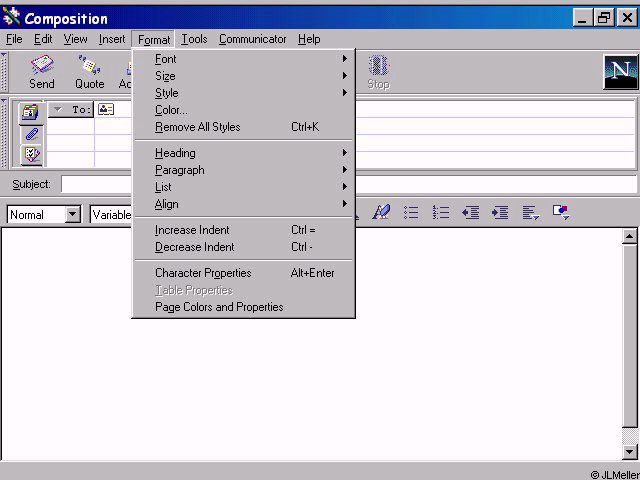Expand the Paragraph submenu
This screenshot has width=640, height=480.
click(x=243, y=170)
